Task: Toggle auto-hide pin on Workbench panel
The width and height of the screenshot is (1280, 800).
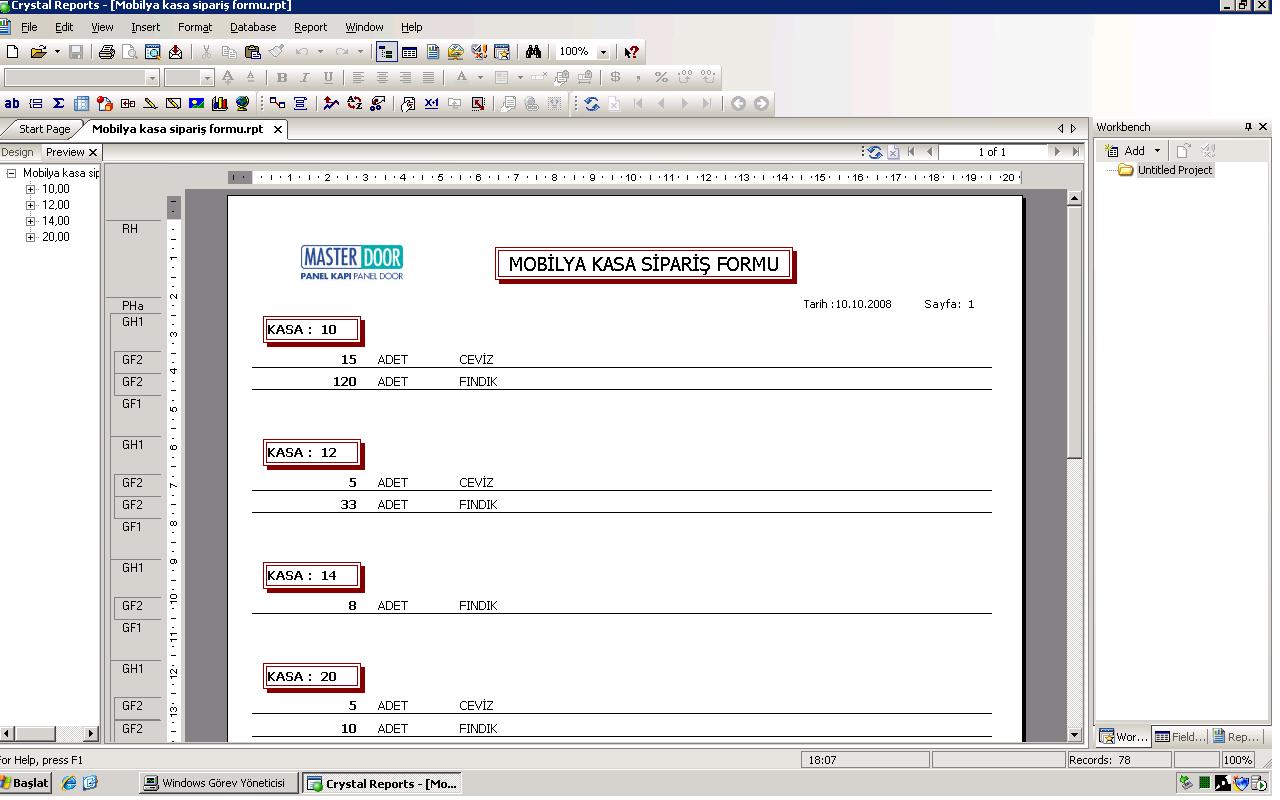Action: (1248, 127)
